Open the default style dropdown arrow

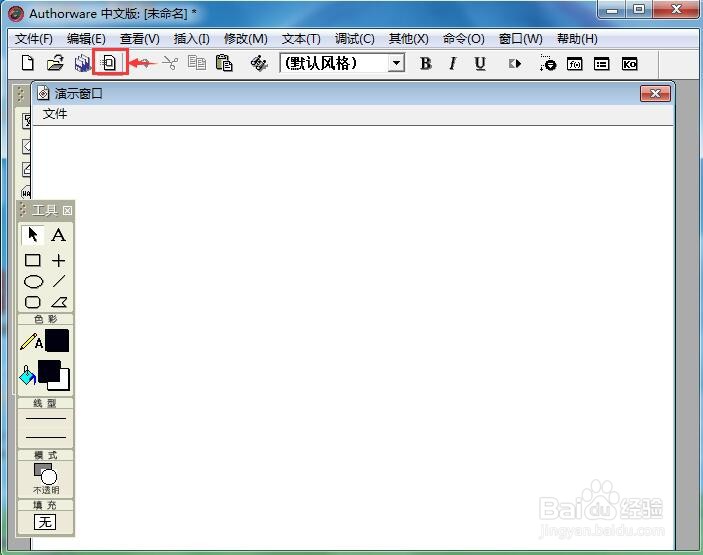396,63
